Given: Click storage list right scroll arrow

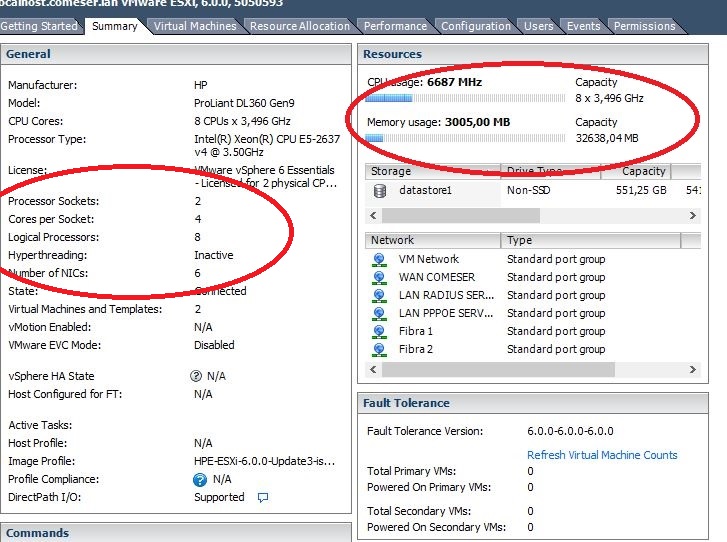Looking at the screenshot, I should [x=692, y=216].
